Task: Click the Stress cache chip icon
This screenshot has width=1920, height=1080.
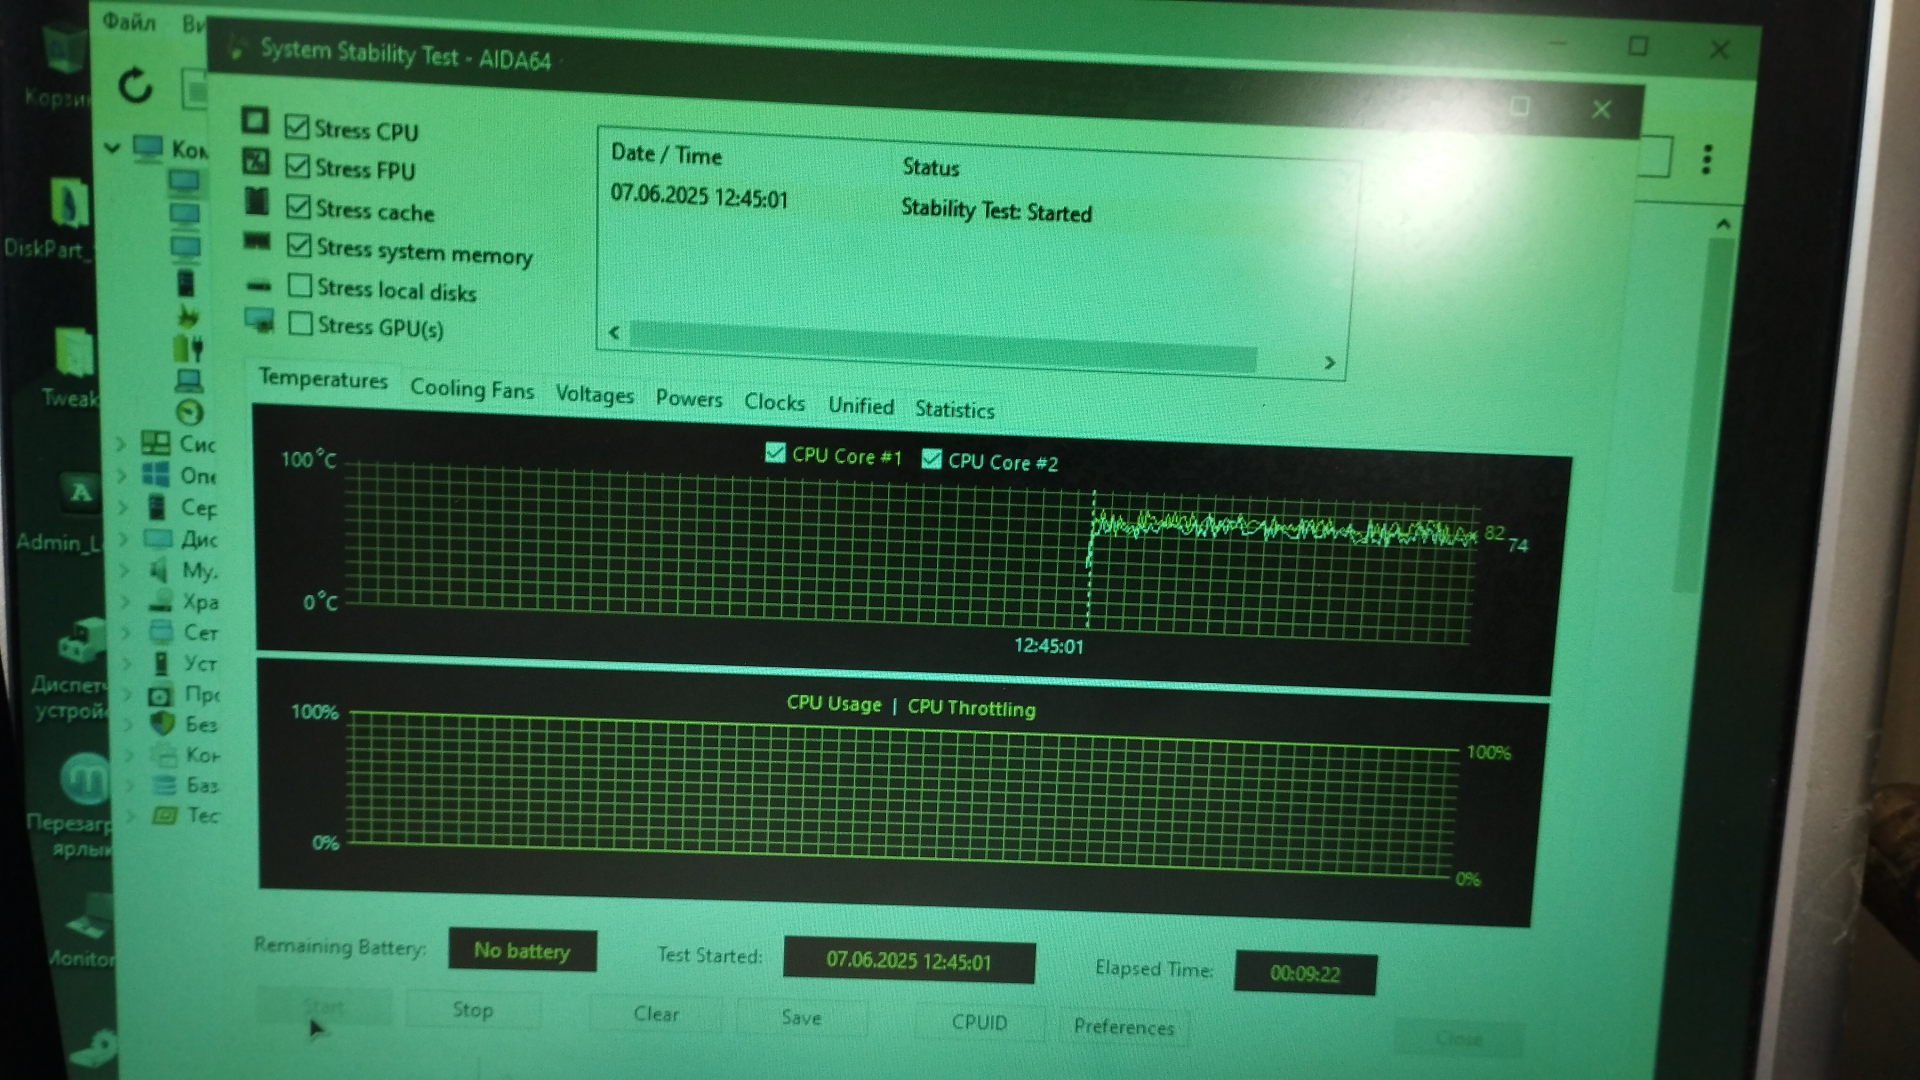Action: pyautogui.click(x=257, y=202)
